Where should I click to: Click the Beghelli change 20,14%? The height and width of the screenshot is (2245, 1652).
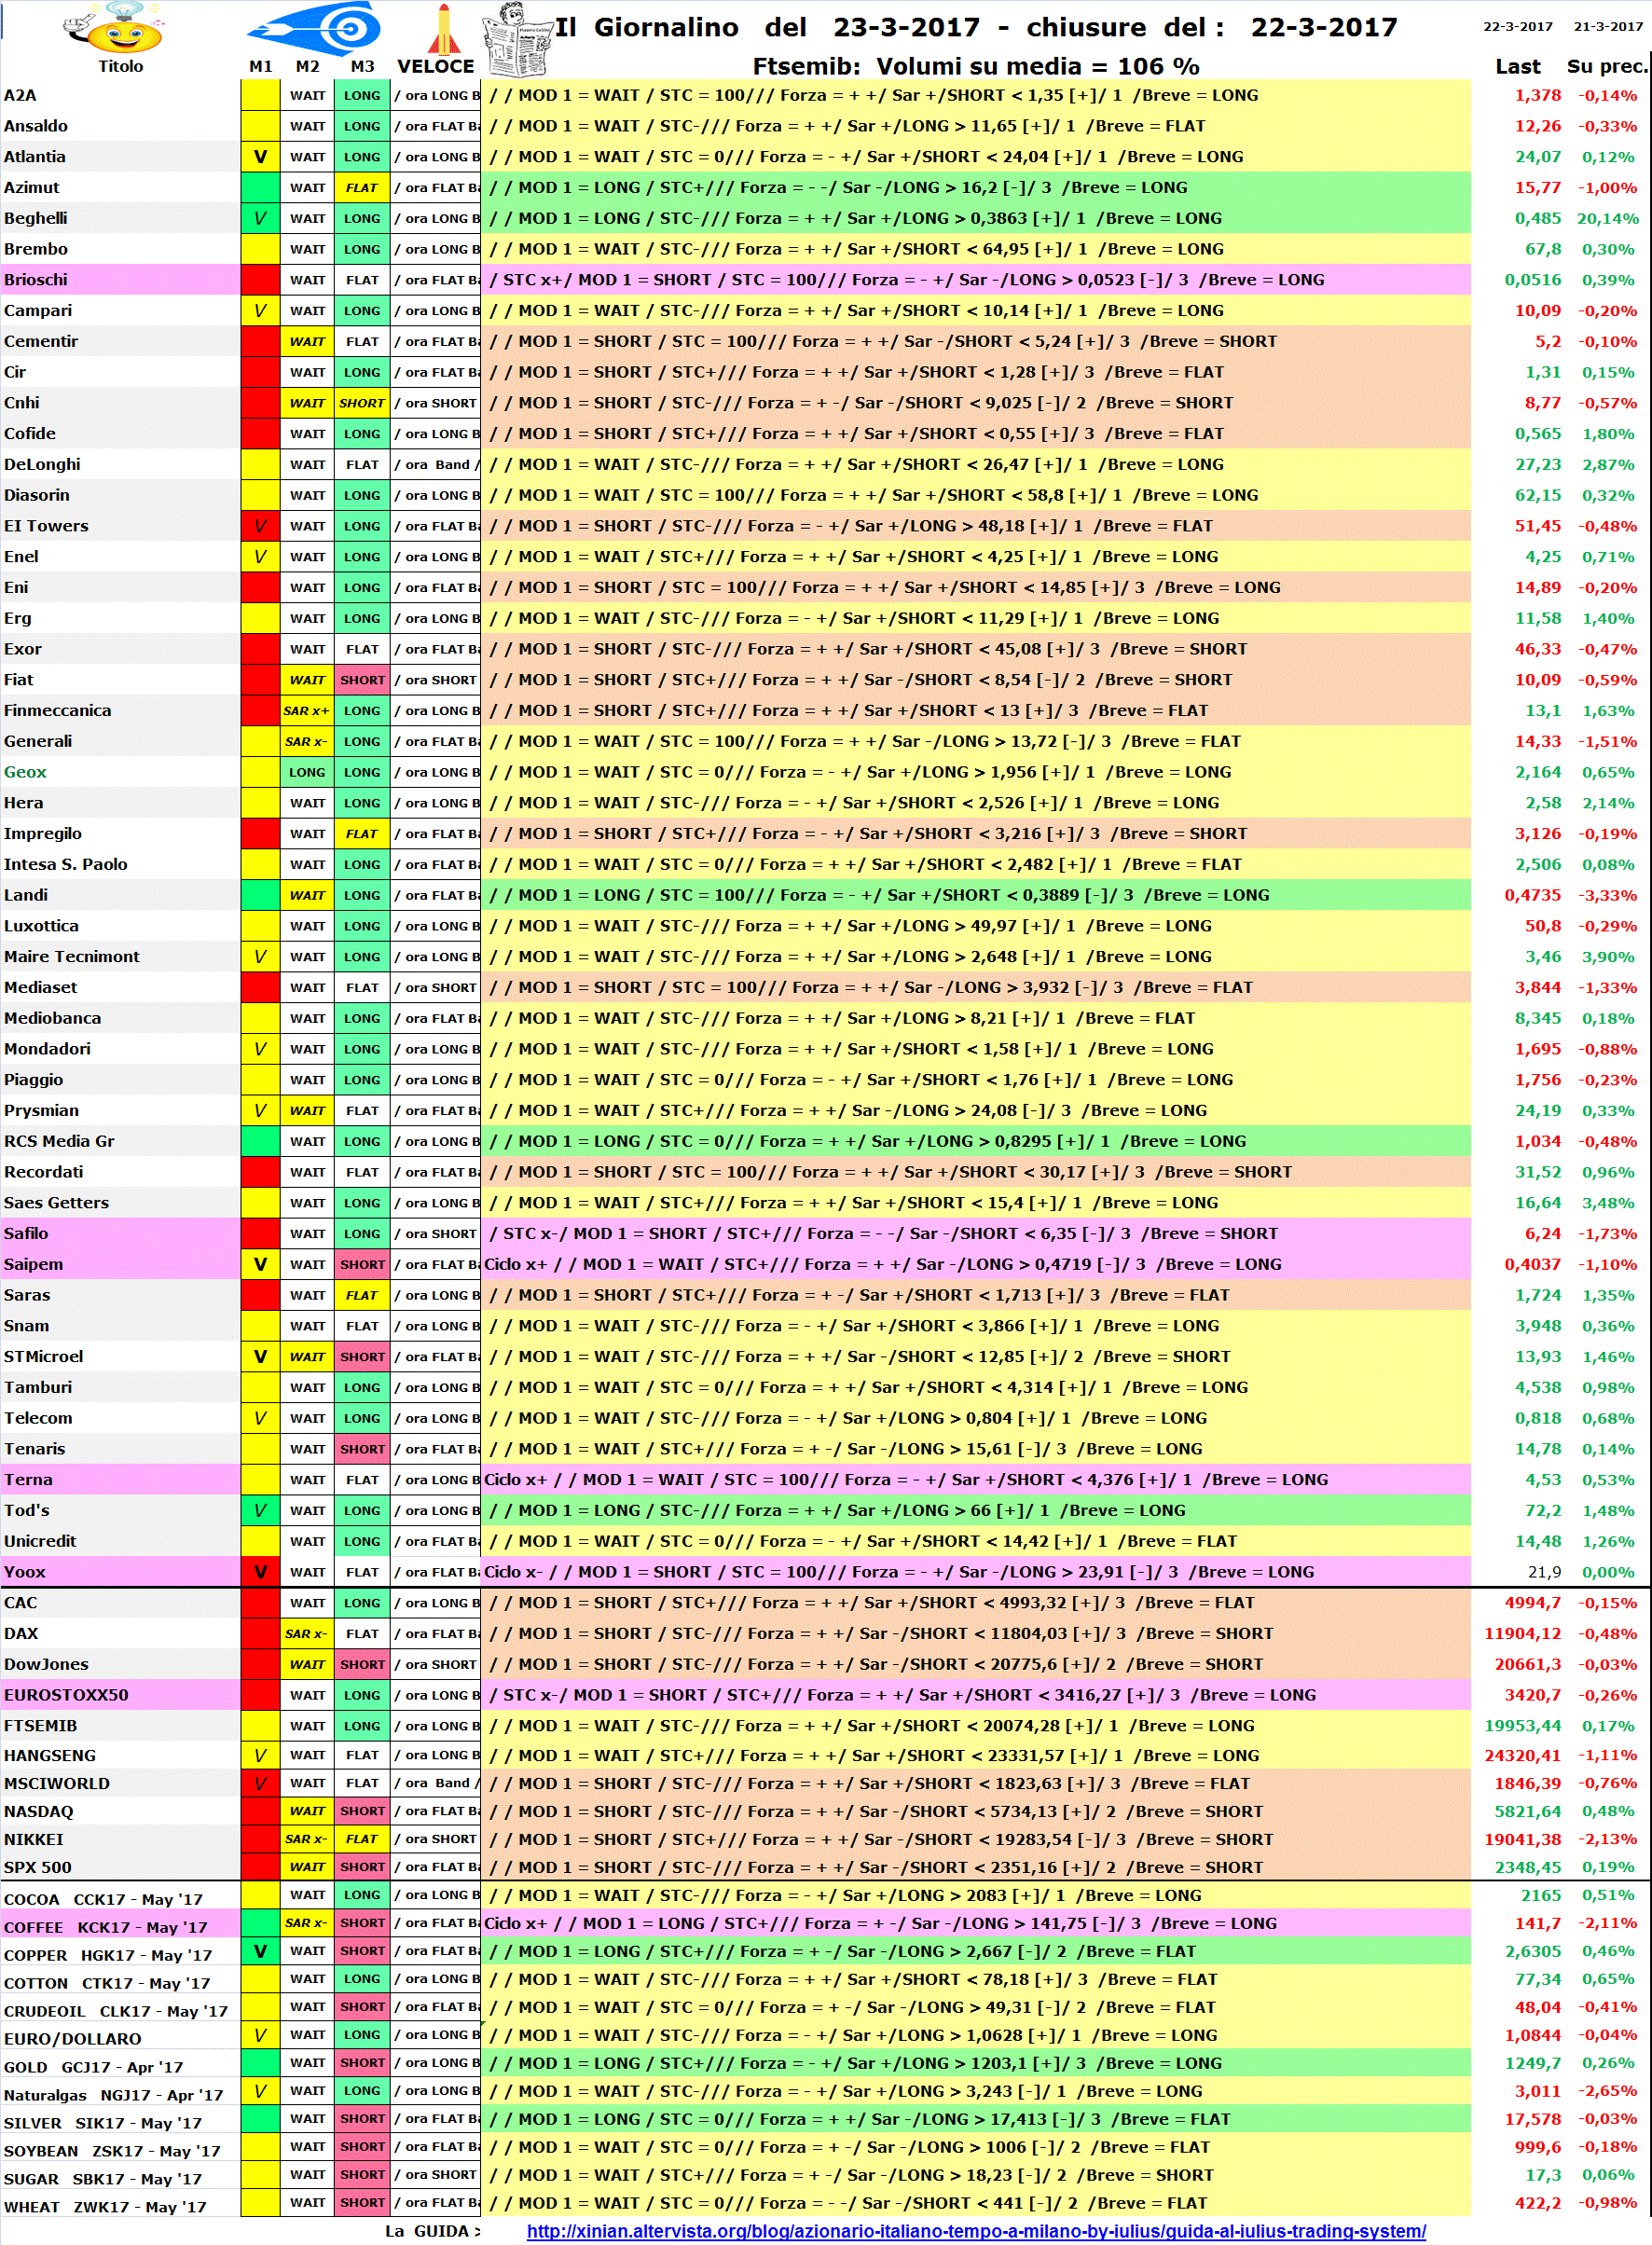click(x=1607, y=218)
